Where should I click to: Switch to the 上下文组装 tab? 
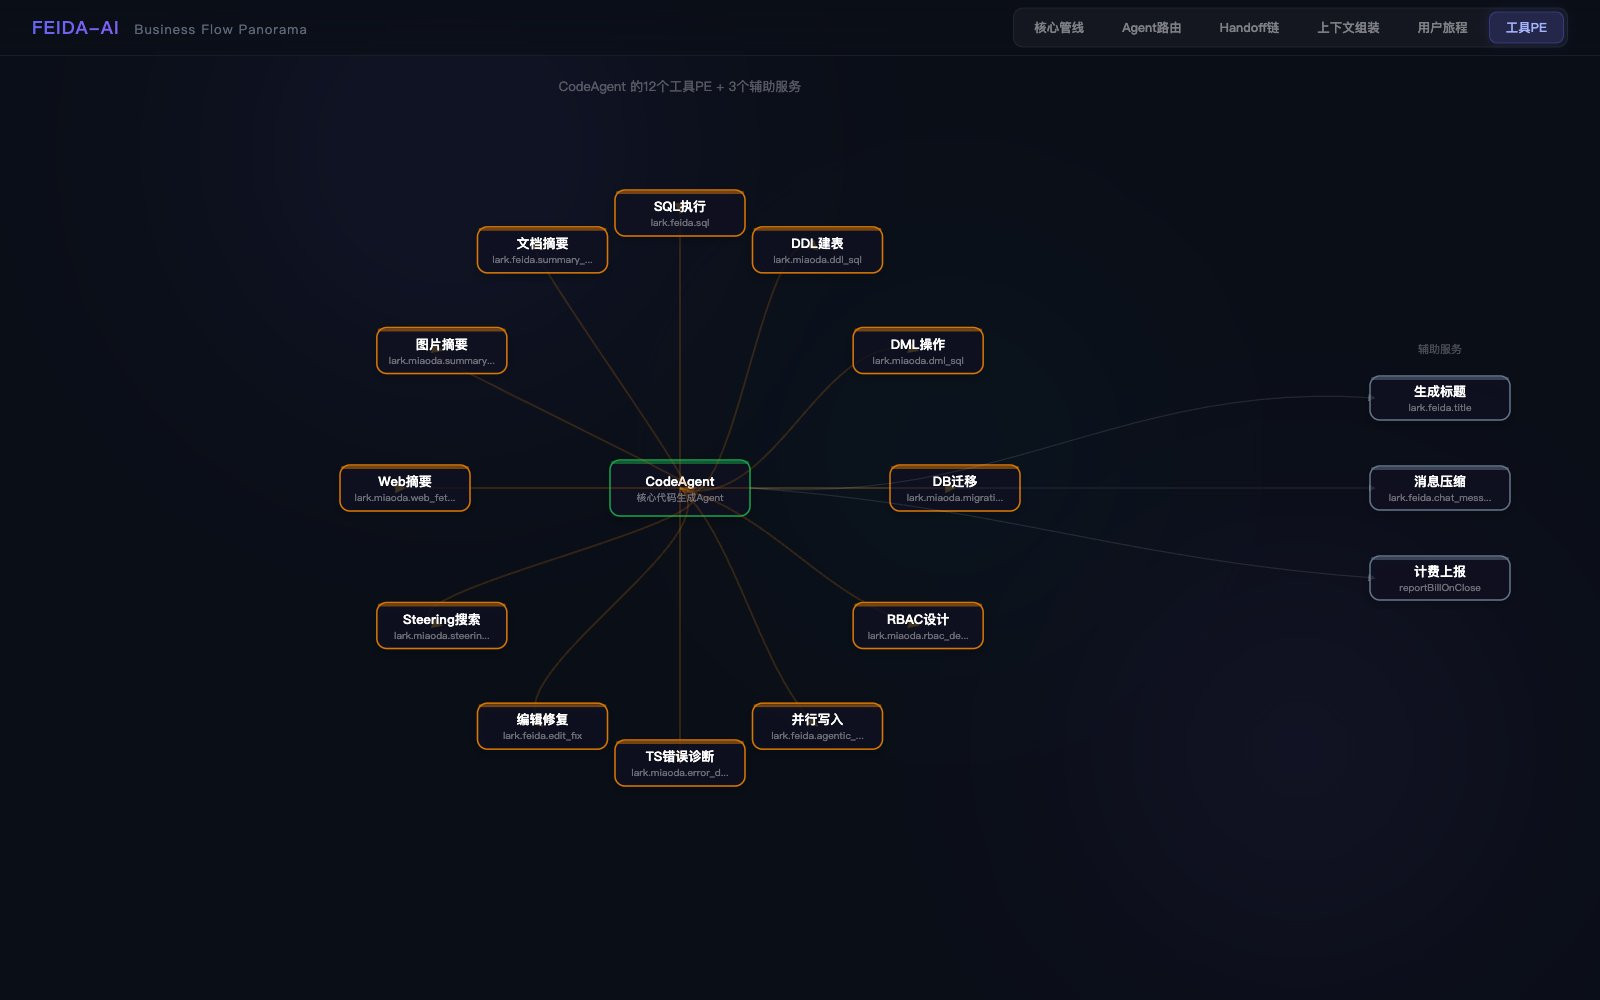(x=1347, y=28)
